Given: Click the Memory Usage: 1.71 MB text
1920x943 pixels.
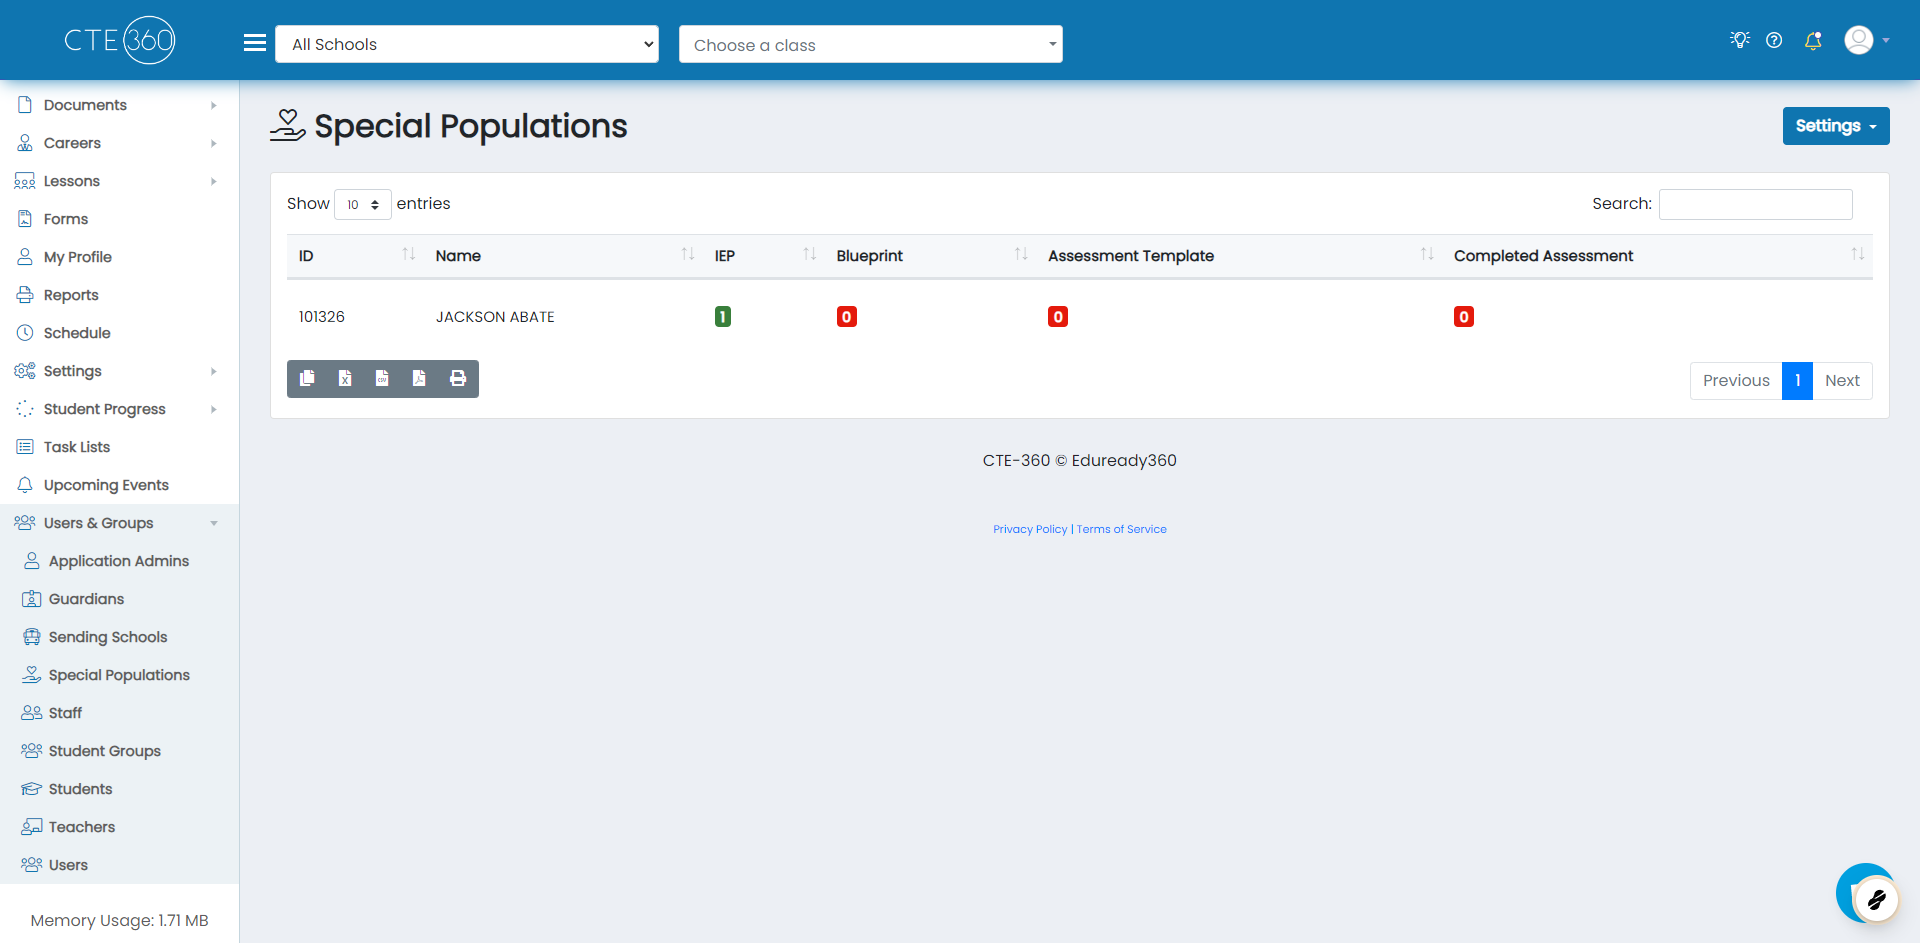Looking at the screenshot, I should click(119, 921).
